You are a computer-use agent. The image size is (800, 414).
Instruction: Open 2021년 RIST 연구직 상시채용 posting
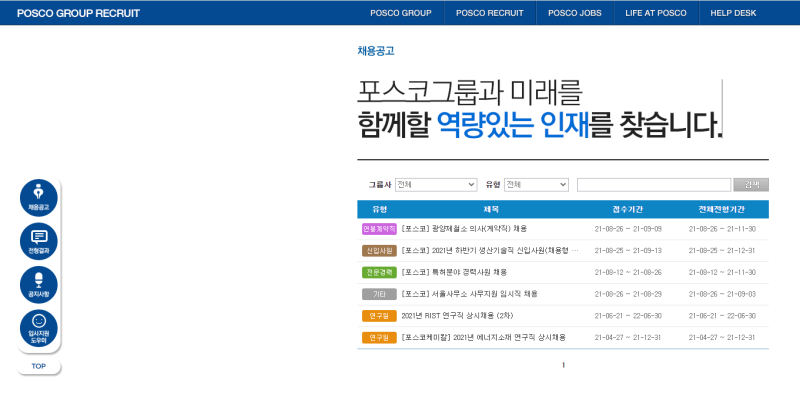[456, 316]
